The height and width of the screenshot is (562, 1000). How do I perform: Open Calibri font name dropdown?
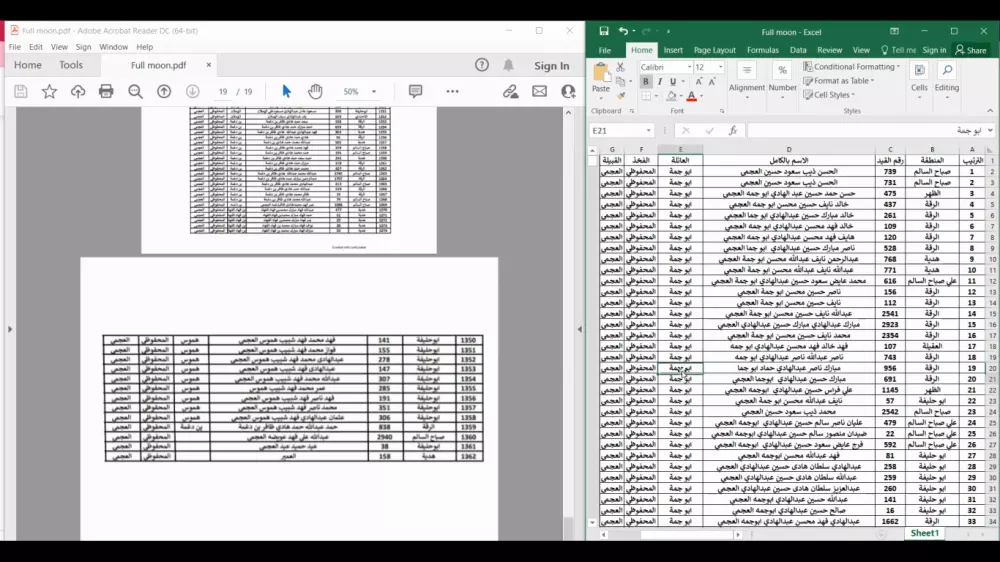point(689,67)
